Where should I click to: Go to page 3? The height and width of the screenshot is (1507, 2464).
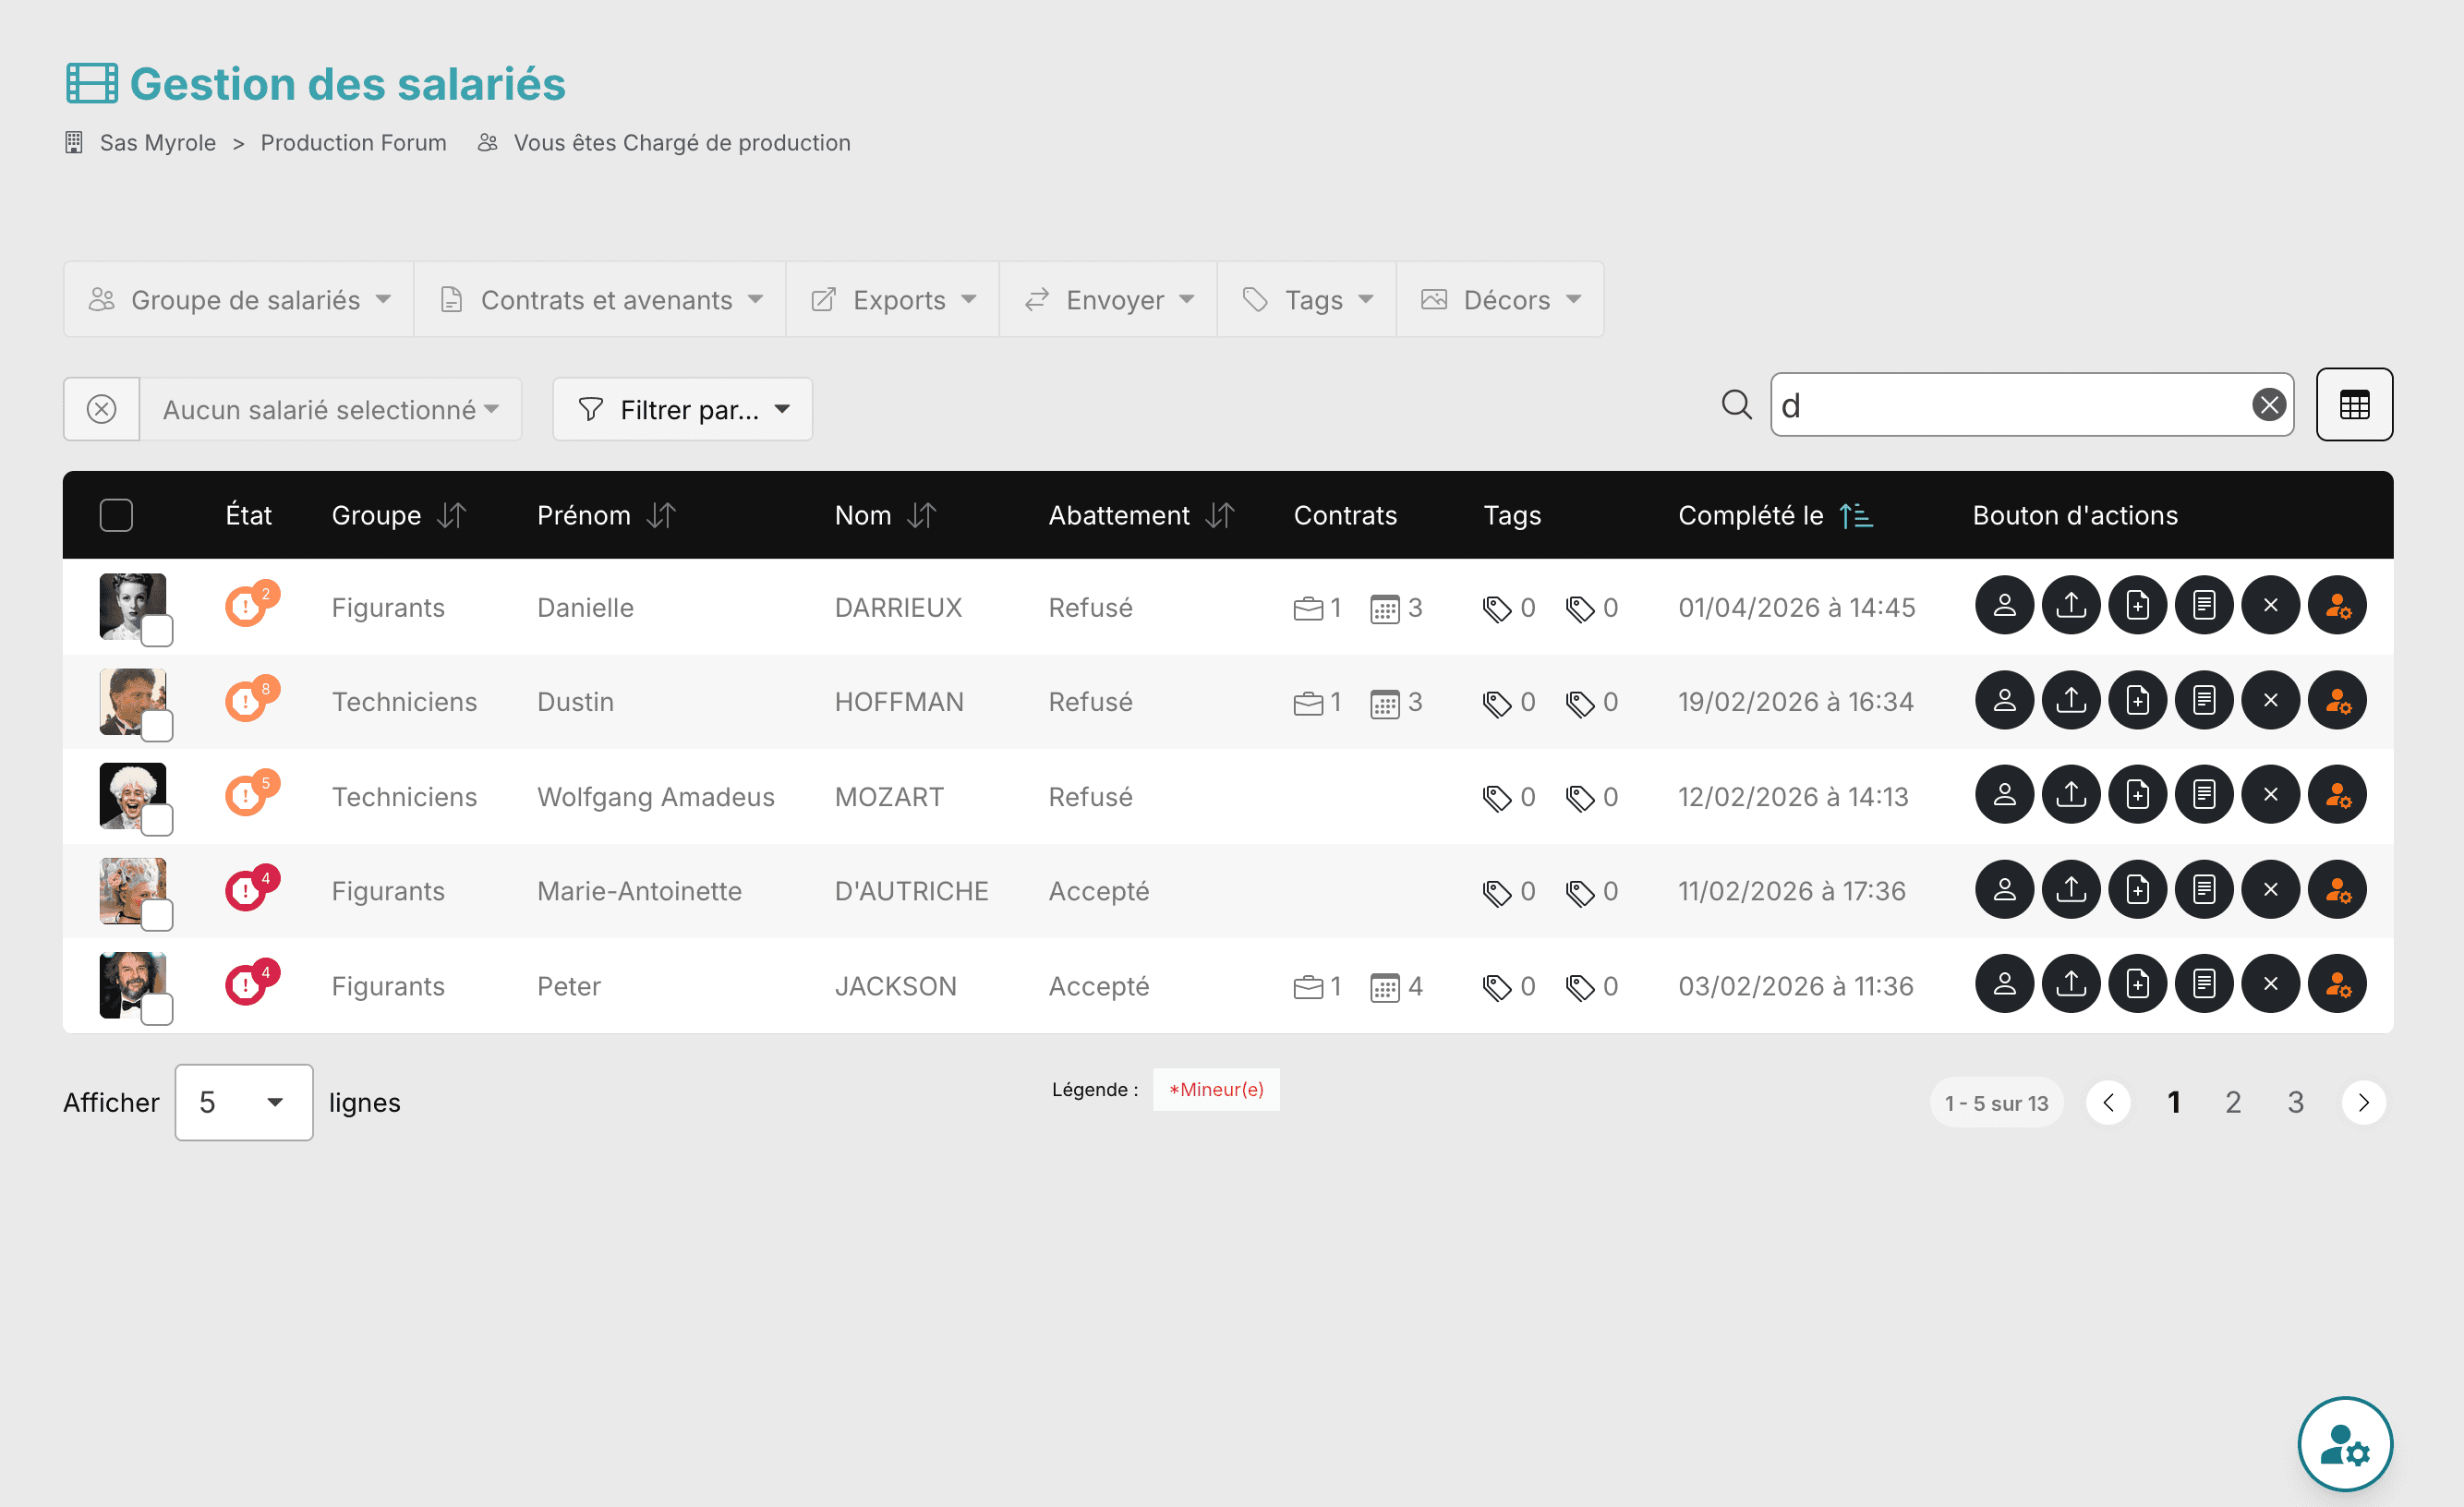click(x=2296, y=1102)
